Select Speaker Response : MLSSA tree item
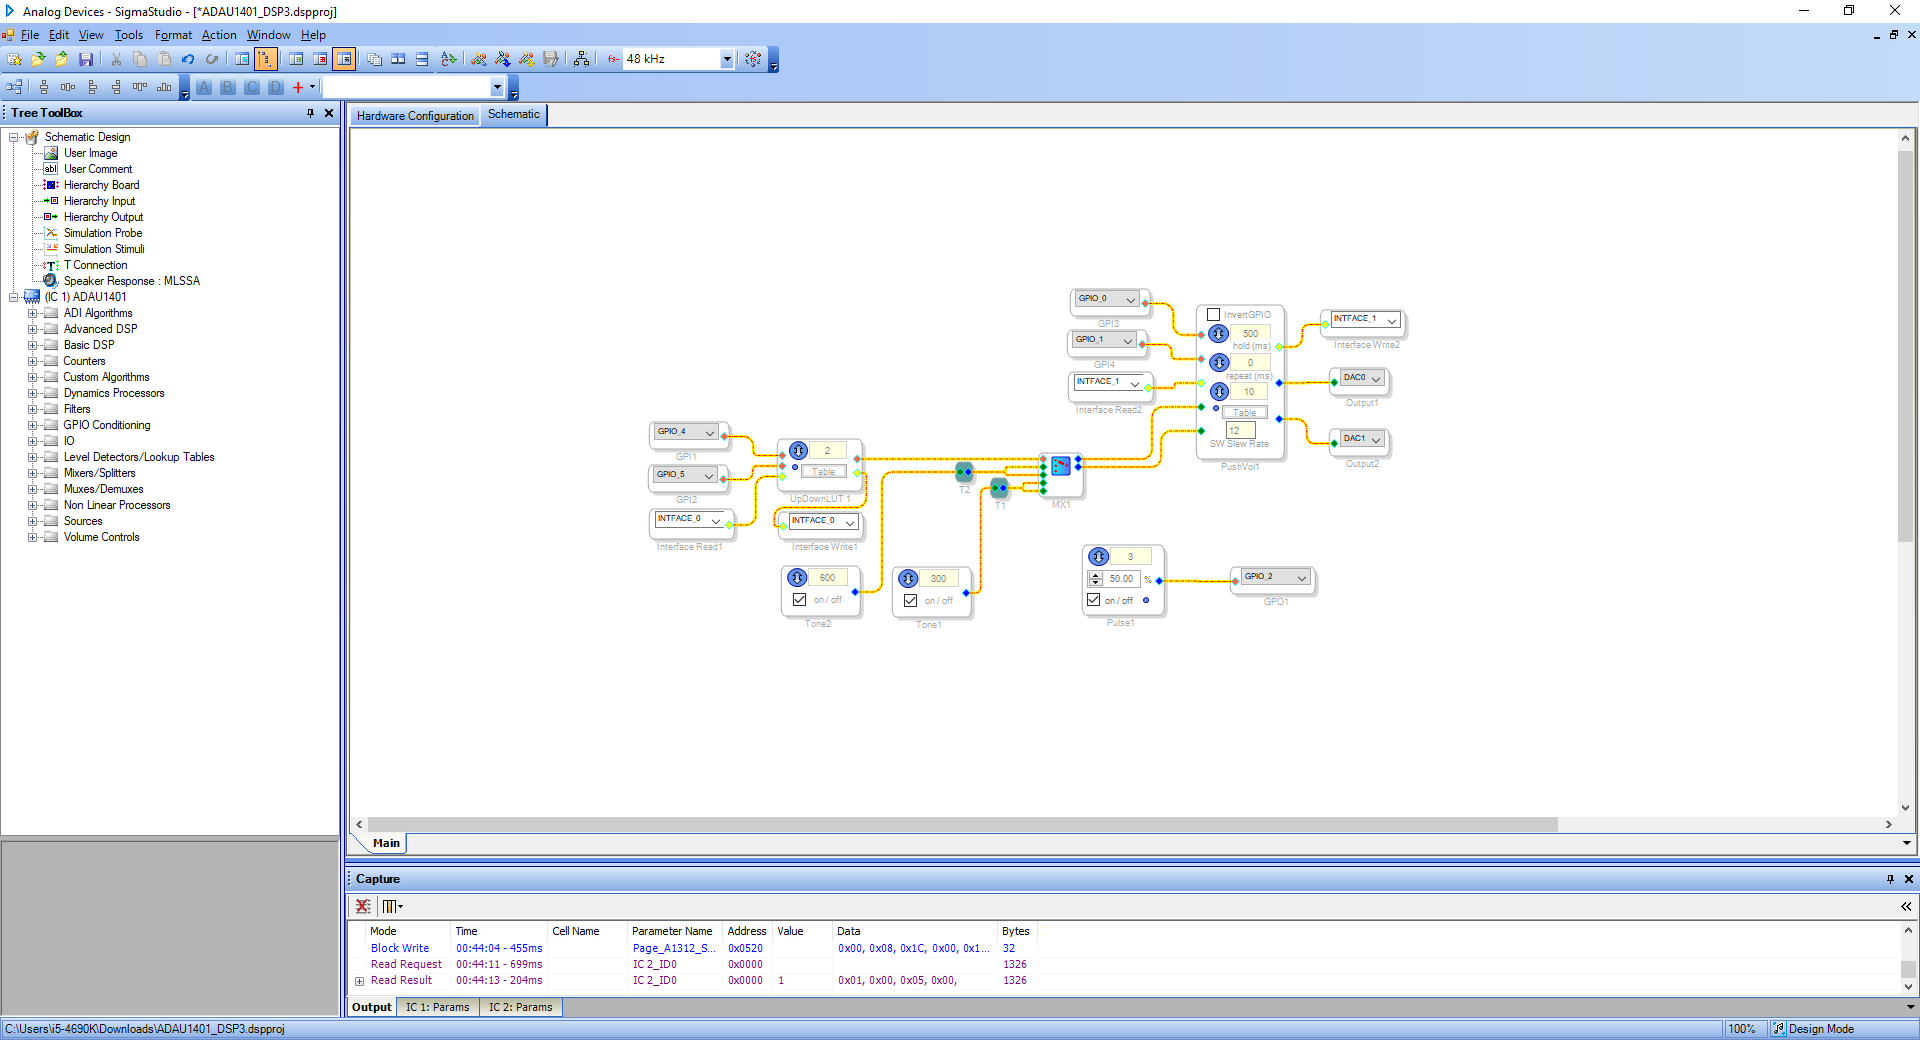 (x=132, y=281)
